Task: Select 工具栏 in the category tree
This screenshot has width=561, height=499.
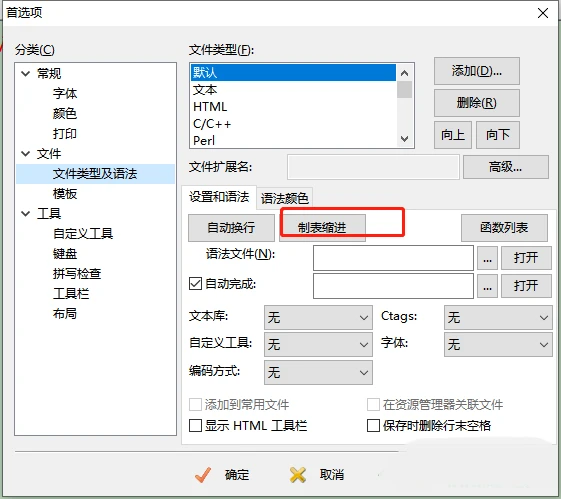Action: [x=71, y=294]
